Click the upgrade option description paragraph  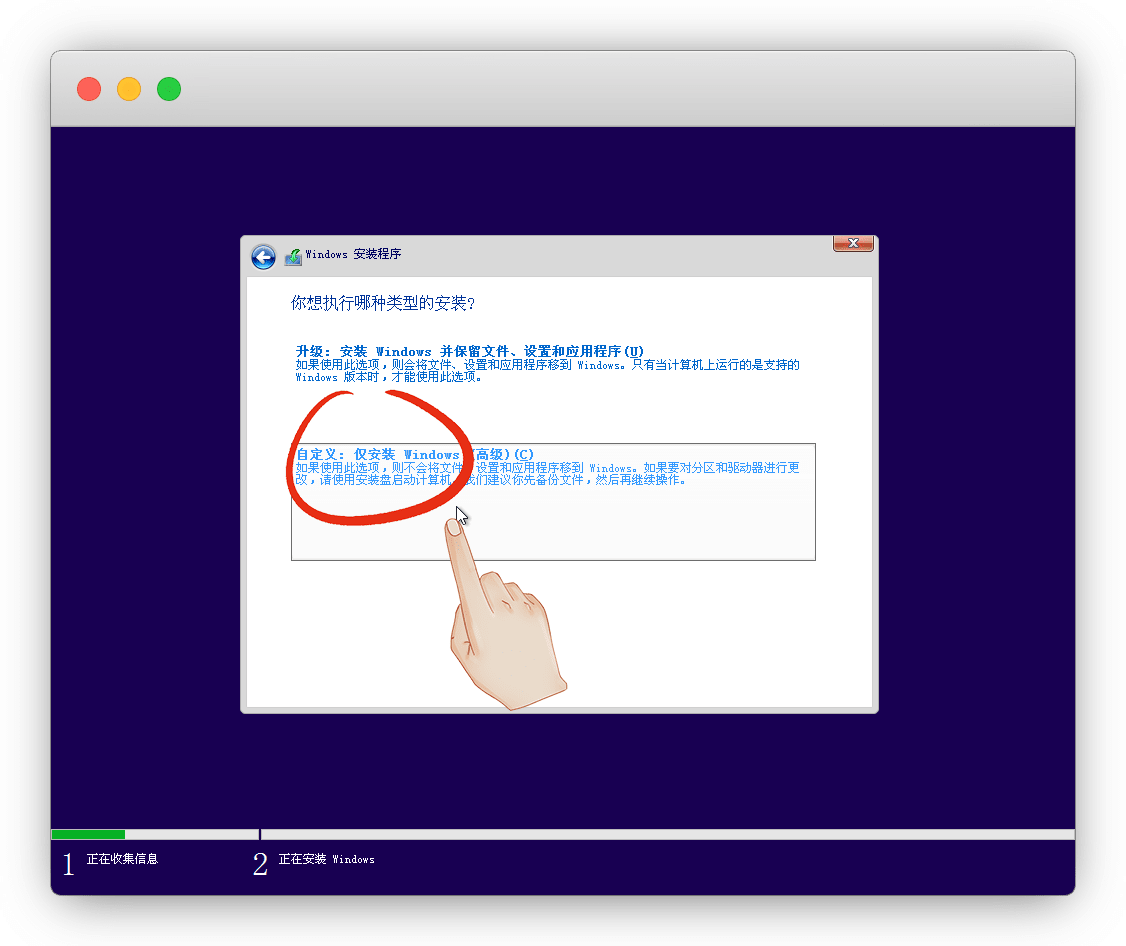(x=546, y=371)
